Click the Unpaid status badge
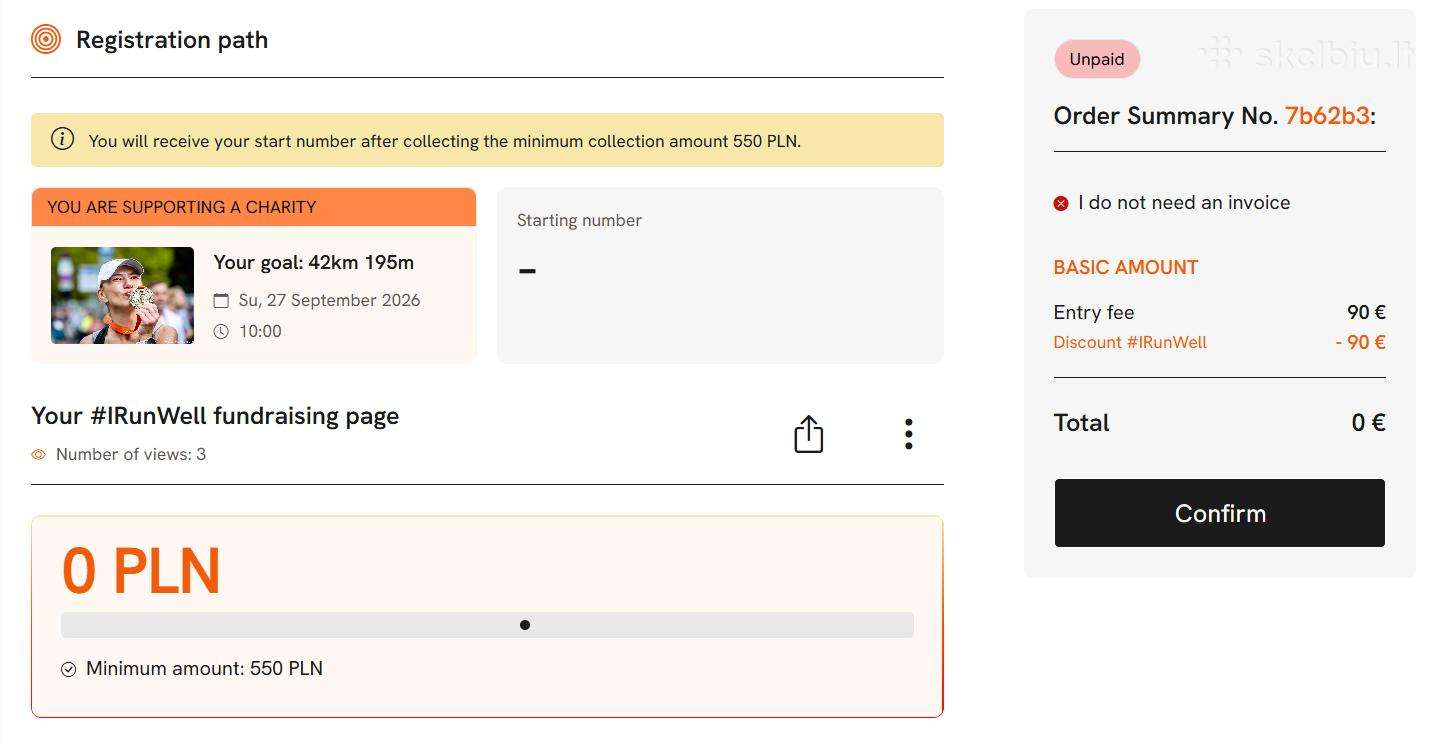 coord(1097,59)
